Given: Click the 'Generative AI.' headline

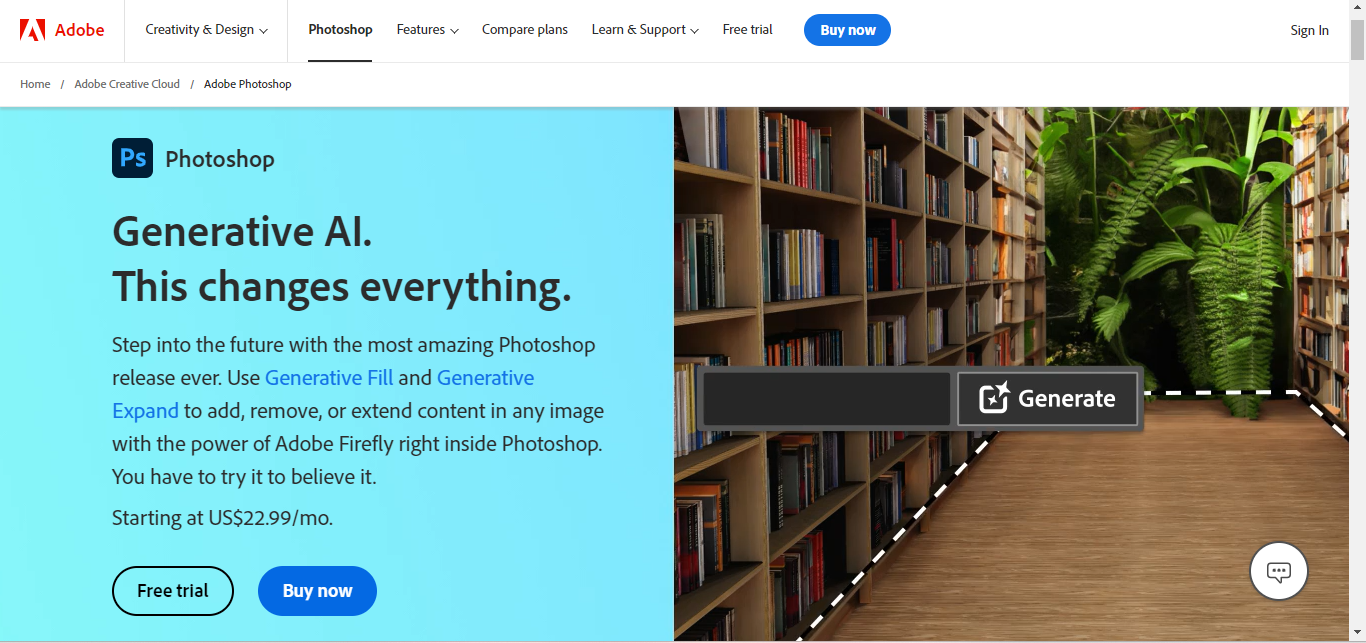Looking at the screenshot, I should tap(242, 232).
